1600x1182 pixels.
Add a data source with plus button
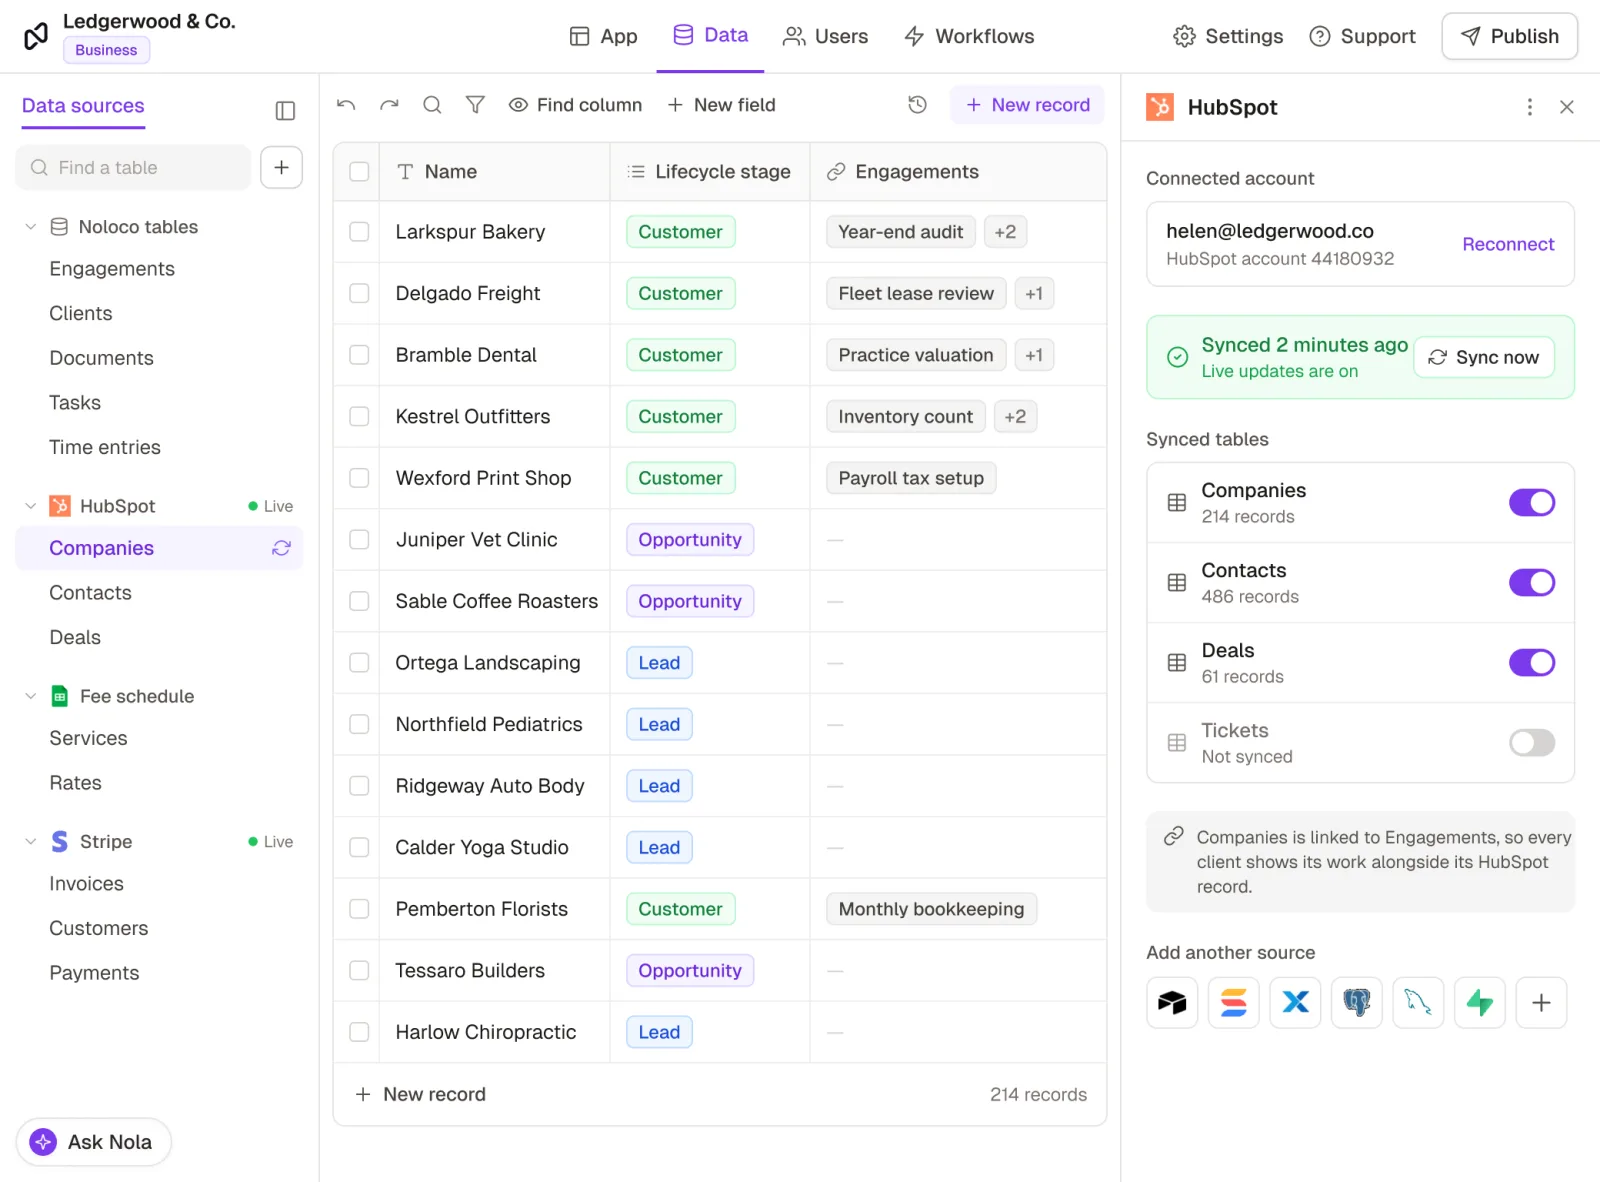281,167
